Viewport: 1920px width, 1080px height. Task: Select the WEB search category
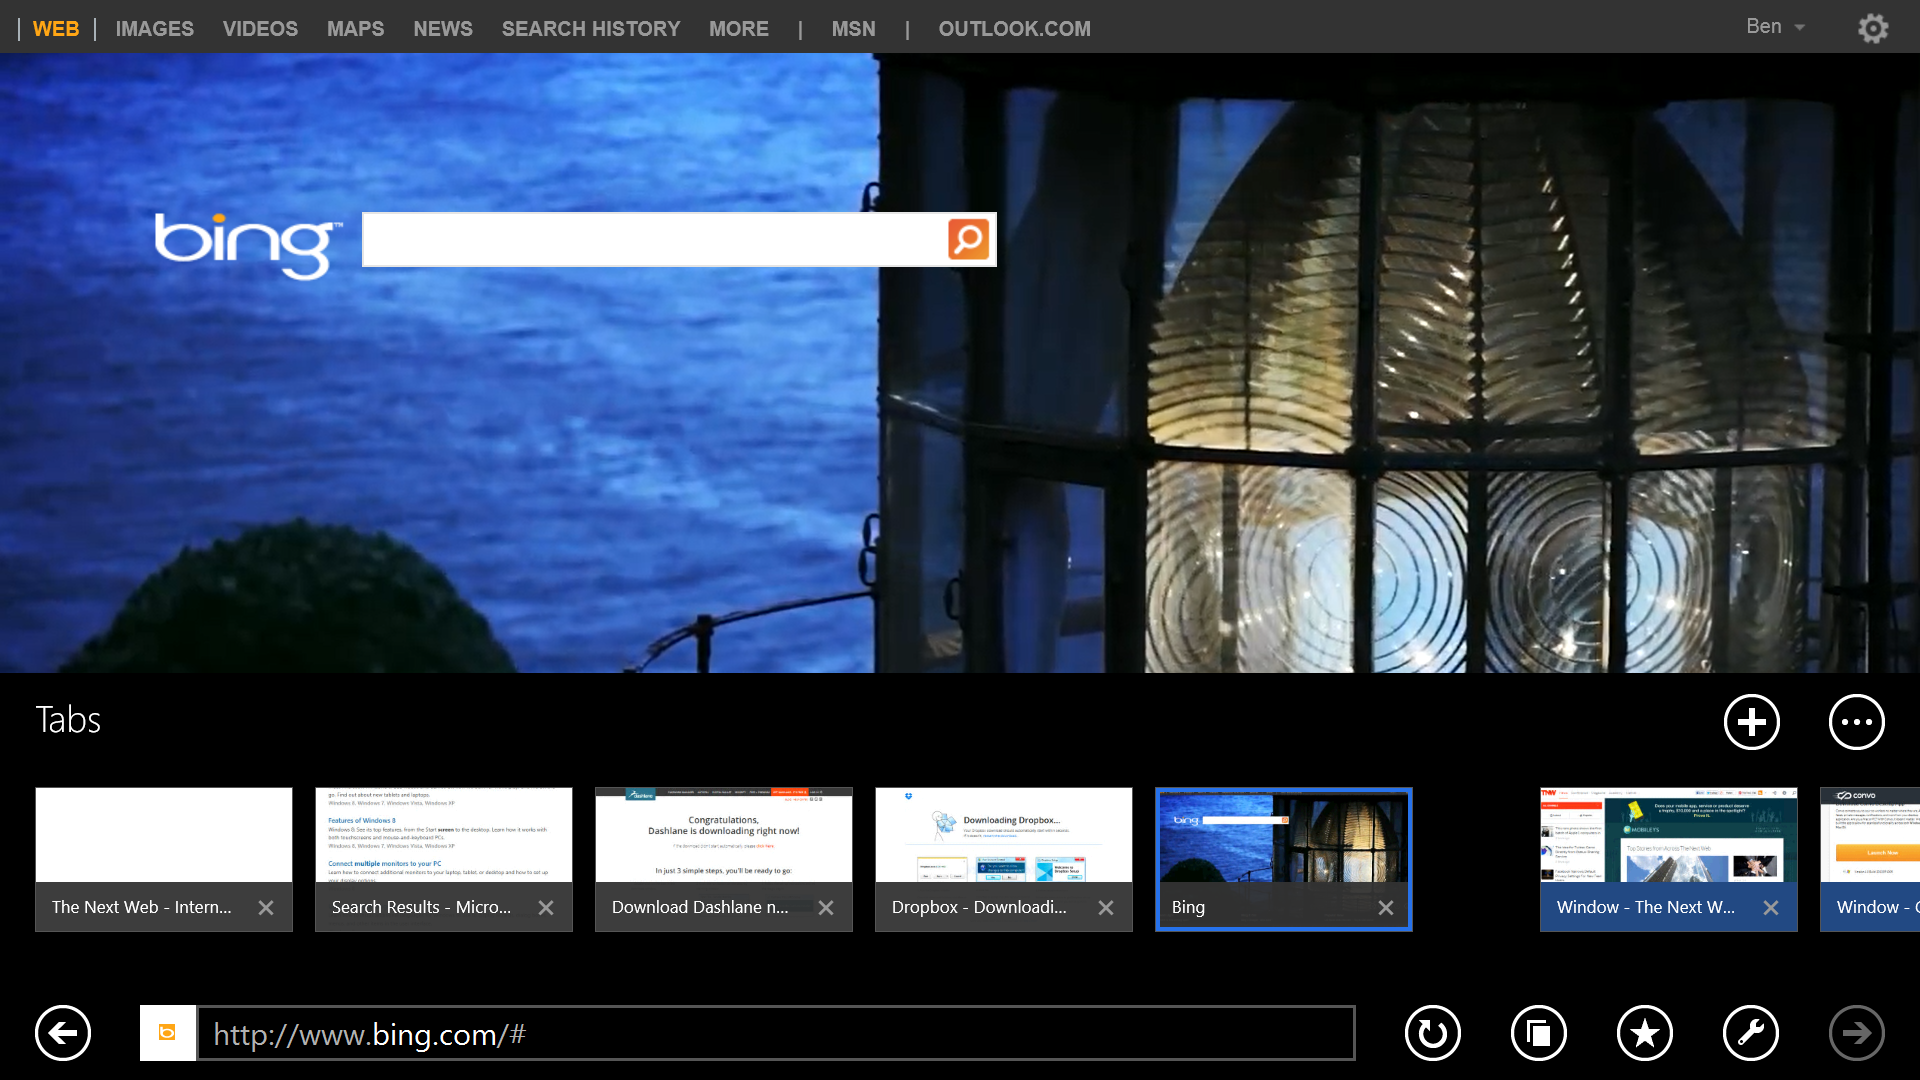pos(56,29)
